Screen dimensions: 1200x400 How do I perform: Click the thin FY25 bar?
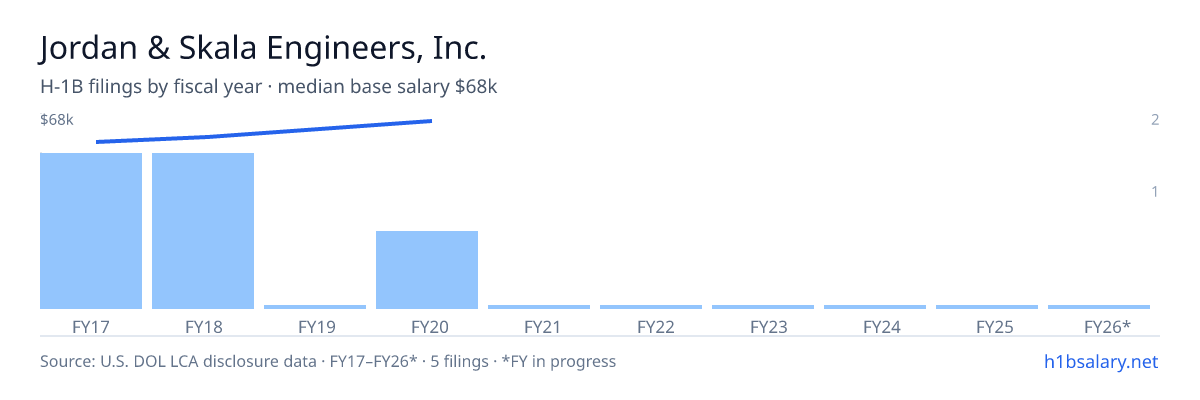[x=987, y=307]
